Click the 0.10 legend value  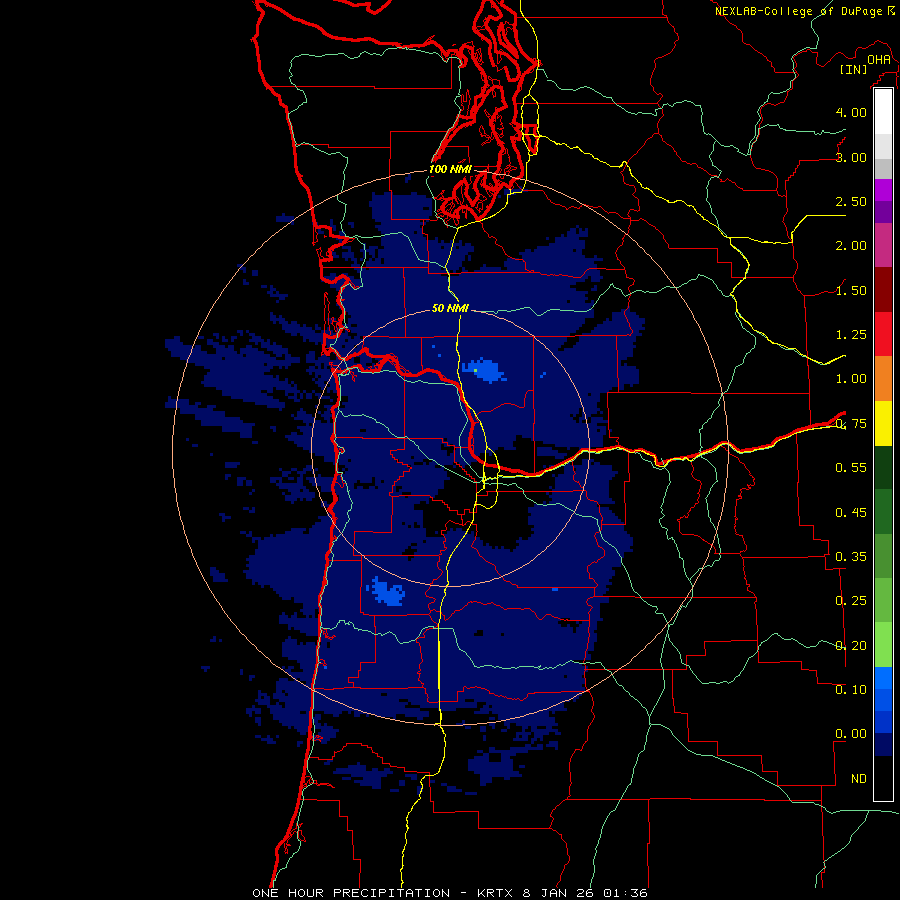(851, 689)
